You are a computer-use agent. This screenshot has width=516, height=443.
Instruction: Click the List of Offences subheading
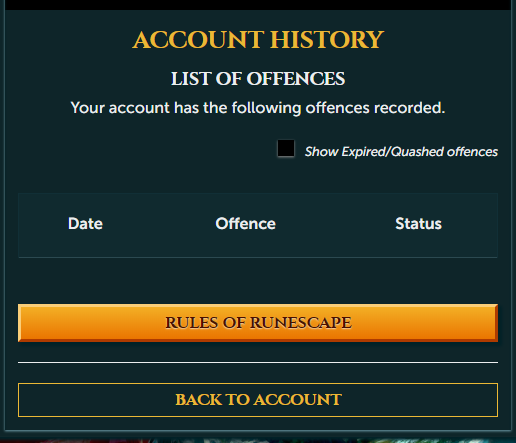(x=258, y=79)
